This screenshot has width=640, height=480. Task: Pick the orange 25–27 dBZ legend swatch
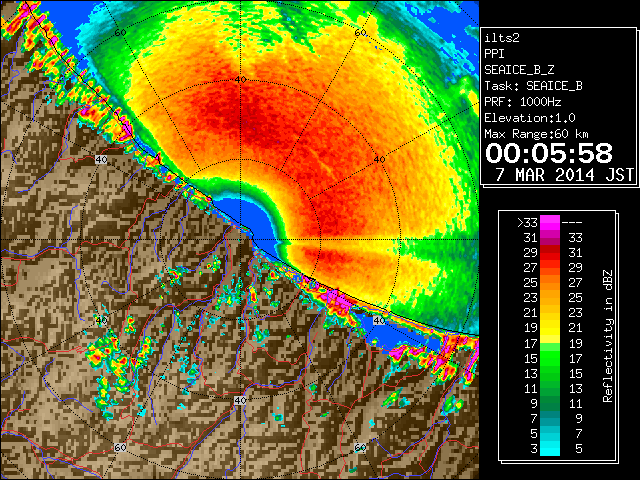point(550,283)
